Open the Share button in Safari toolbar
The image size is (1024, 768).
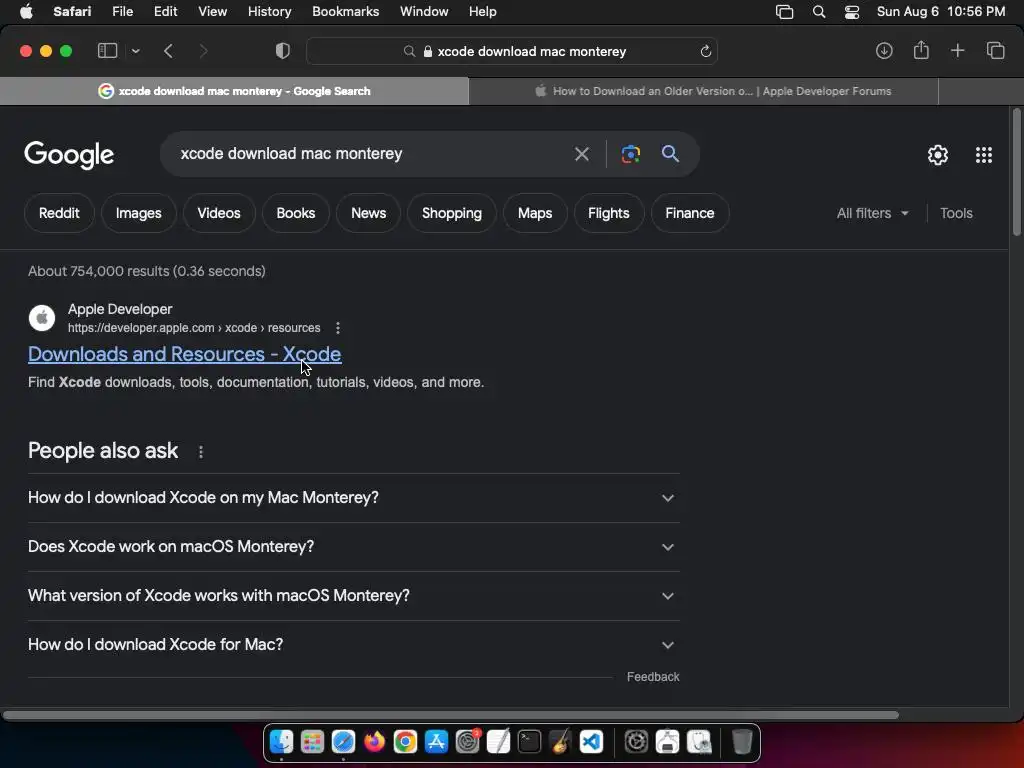click(x=921, y=50)
